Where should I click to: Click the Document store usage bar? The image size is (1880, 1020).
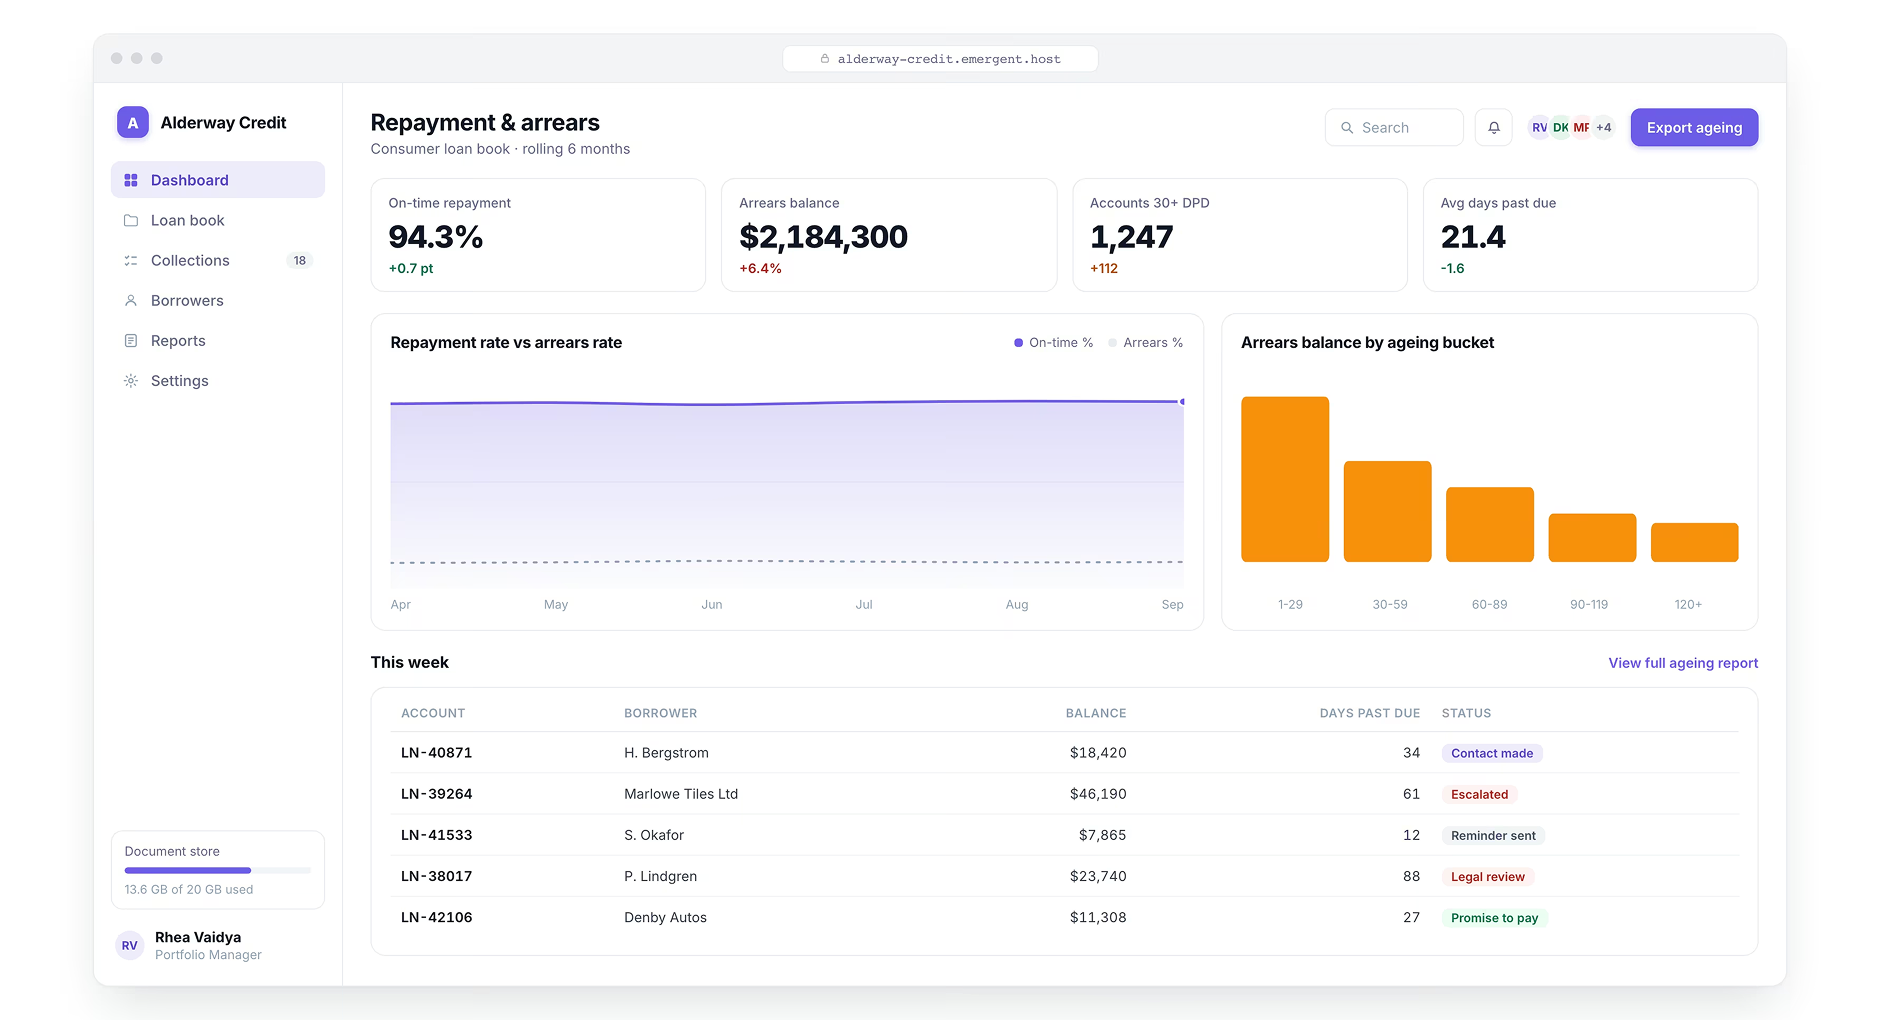[218, 870]
